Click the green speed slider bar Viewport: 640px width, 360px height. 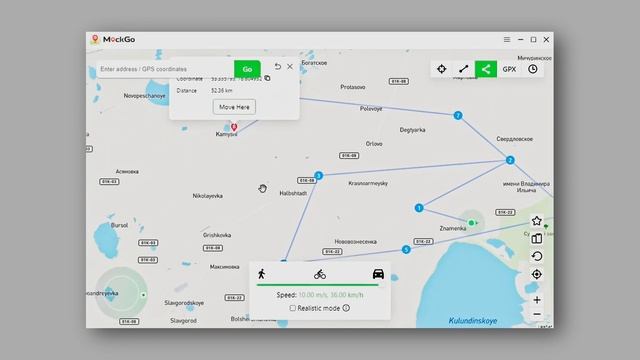[318, 285]
